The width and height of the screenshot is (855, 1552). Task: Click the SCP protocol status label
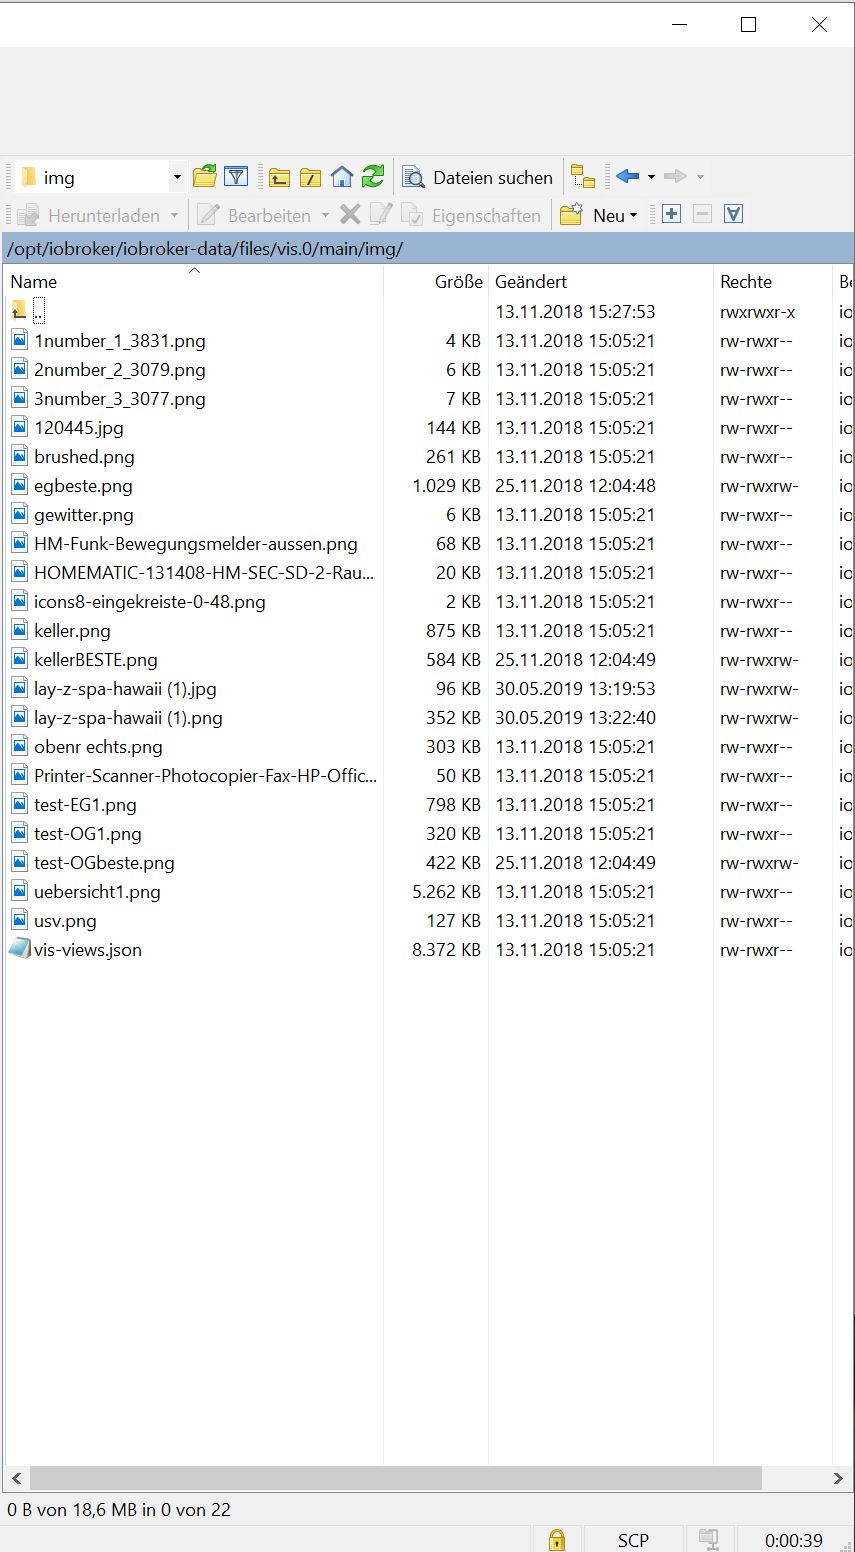[633, 1540]
